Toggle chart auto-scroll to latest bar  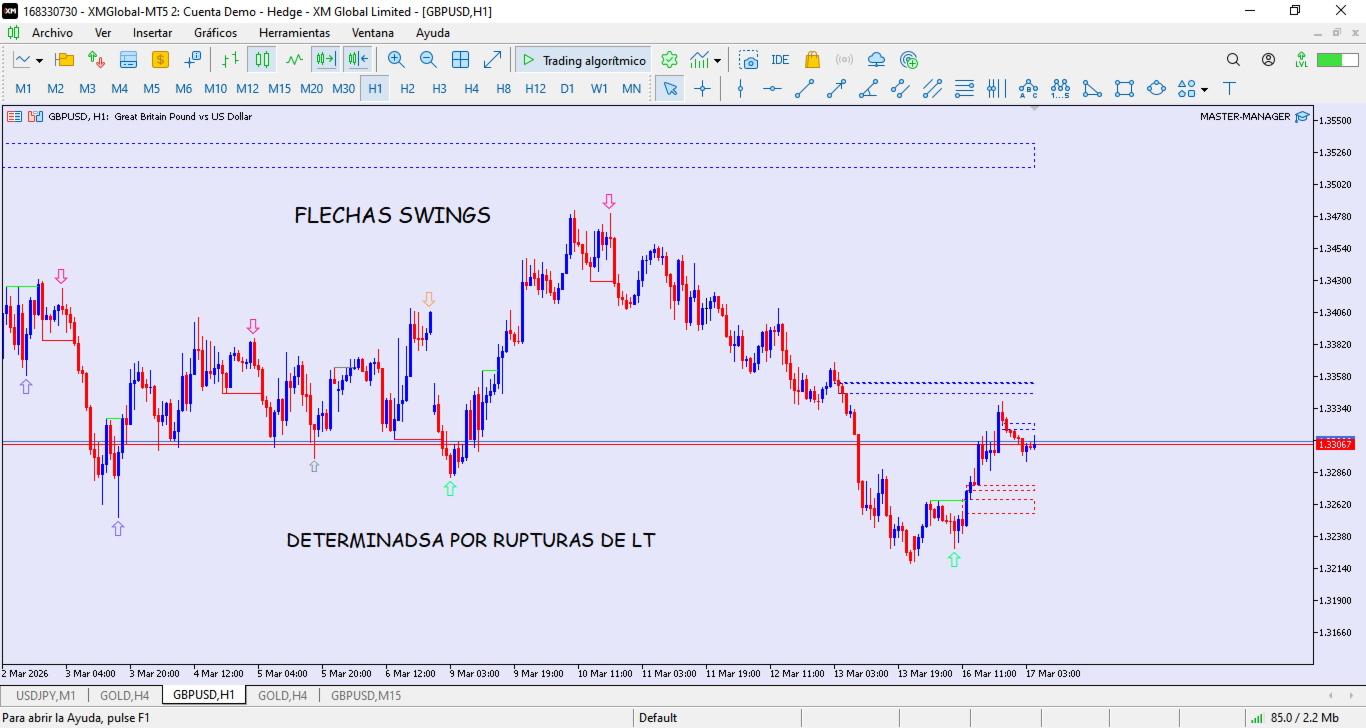pyautogui.click(x=325, y=60)
